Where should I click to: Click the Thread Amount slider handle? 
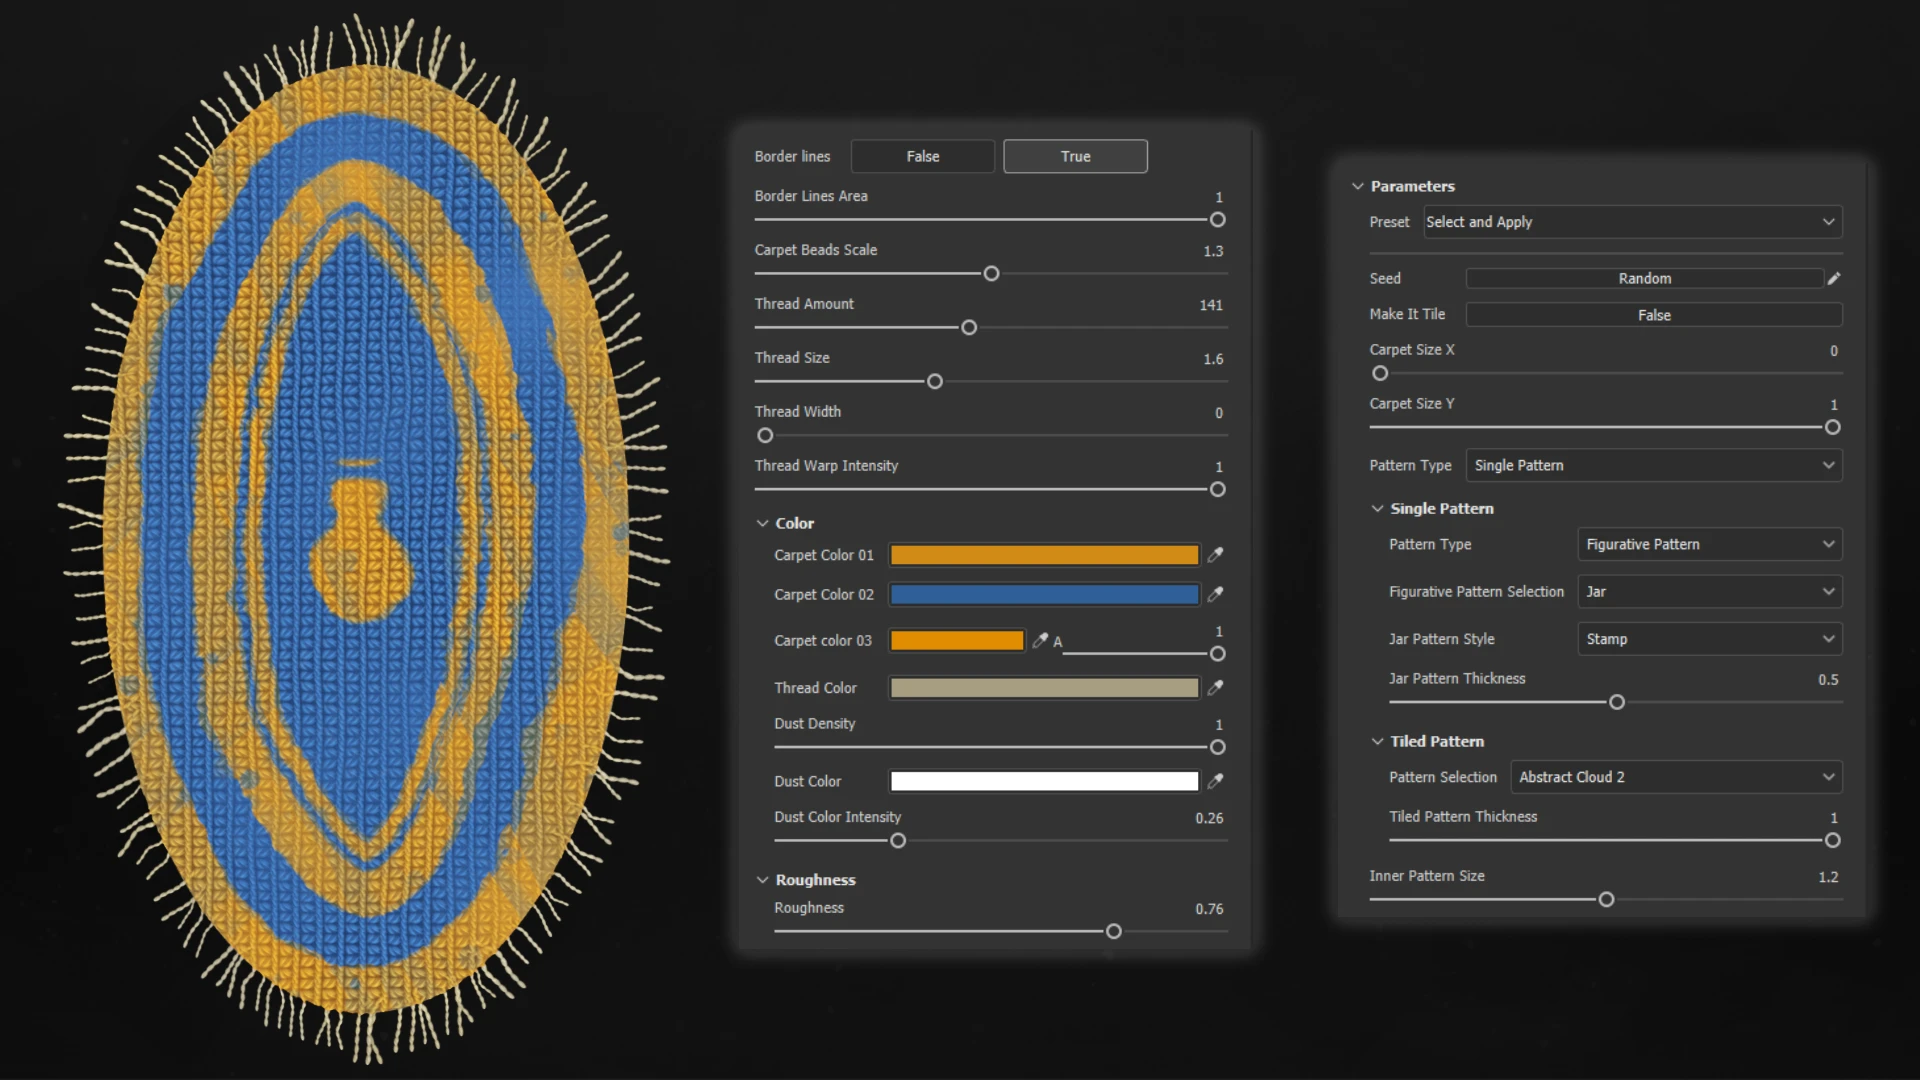(x=969, y=328)
